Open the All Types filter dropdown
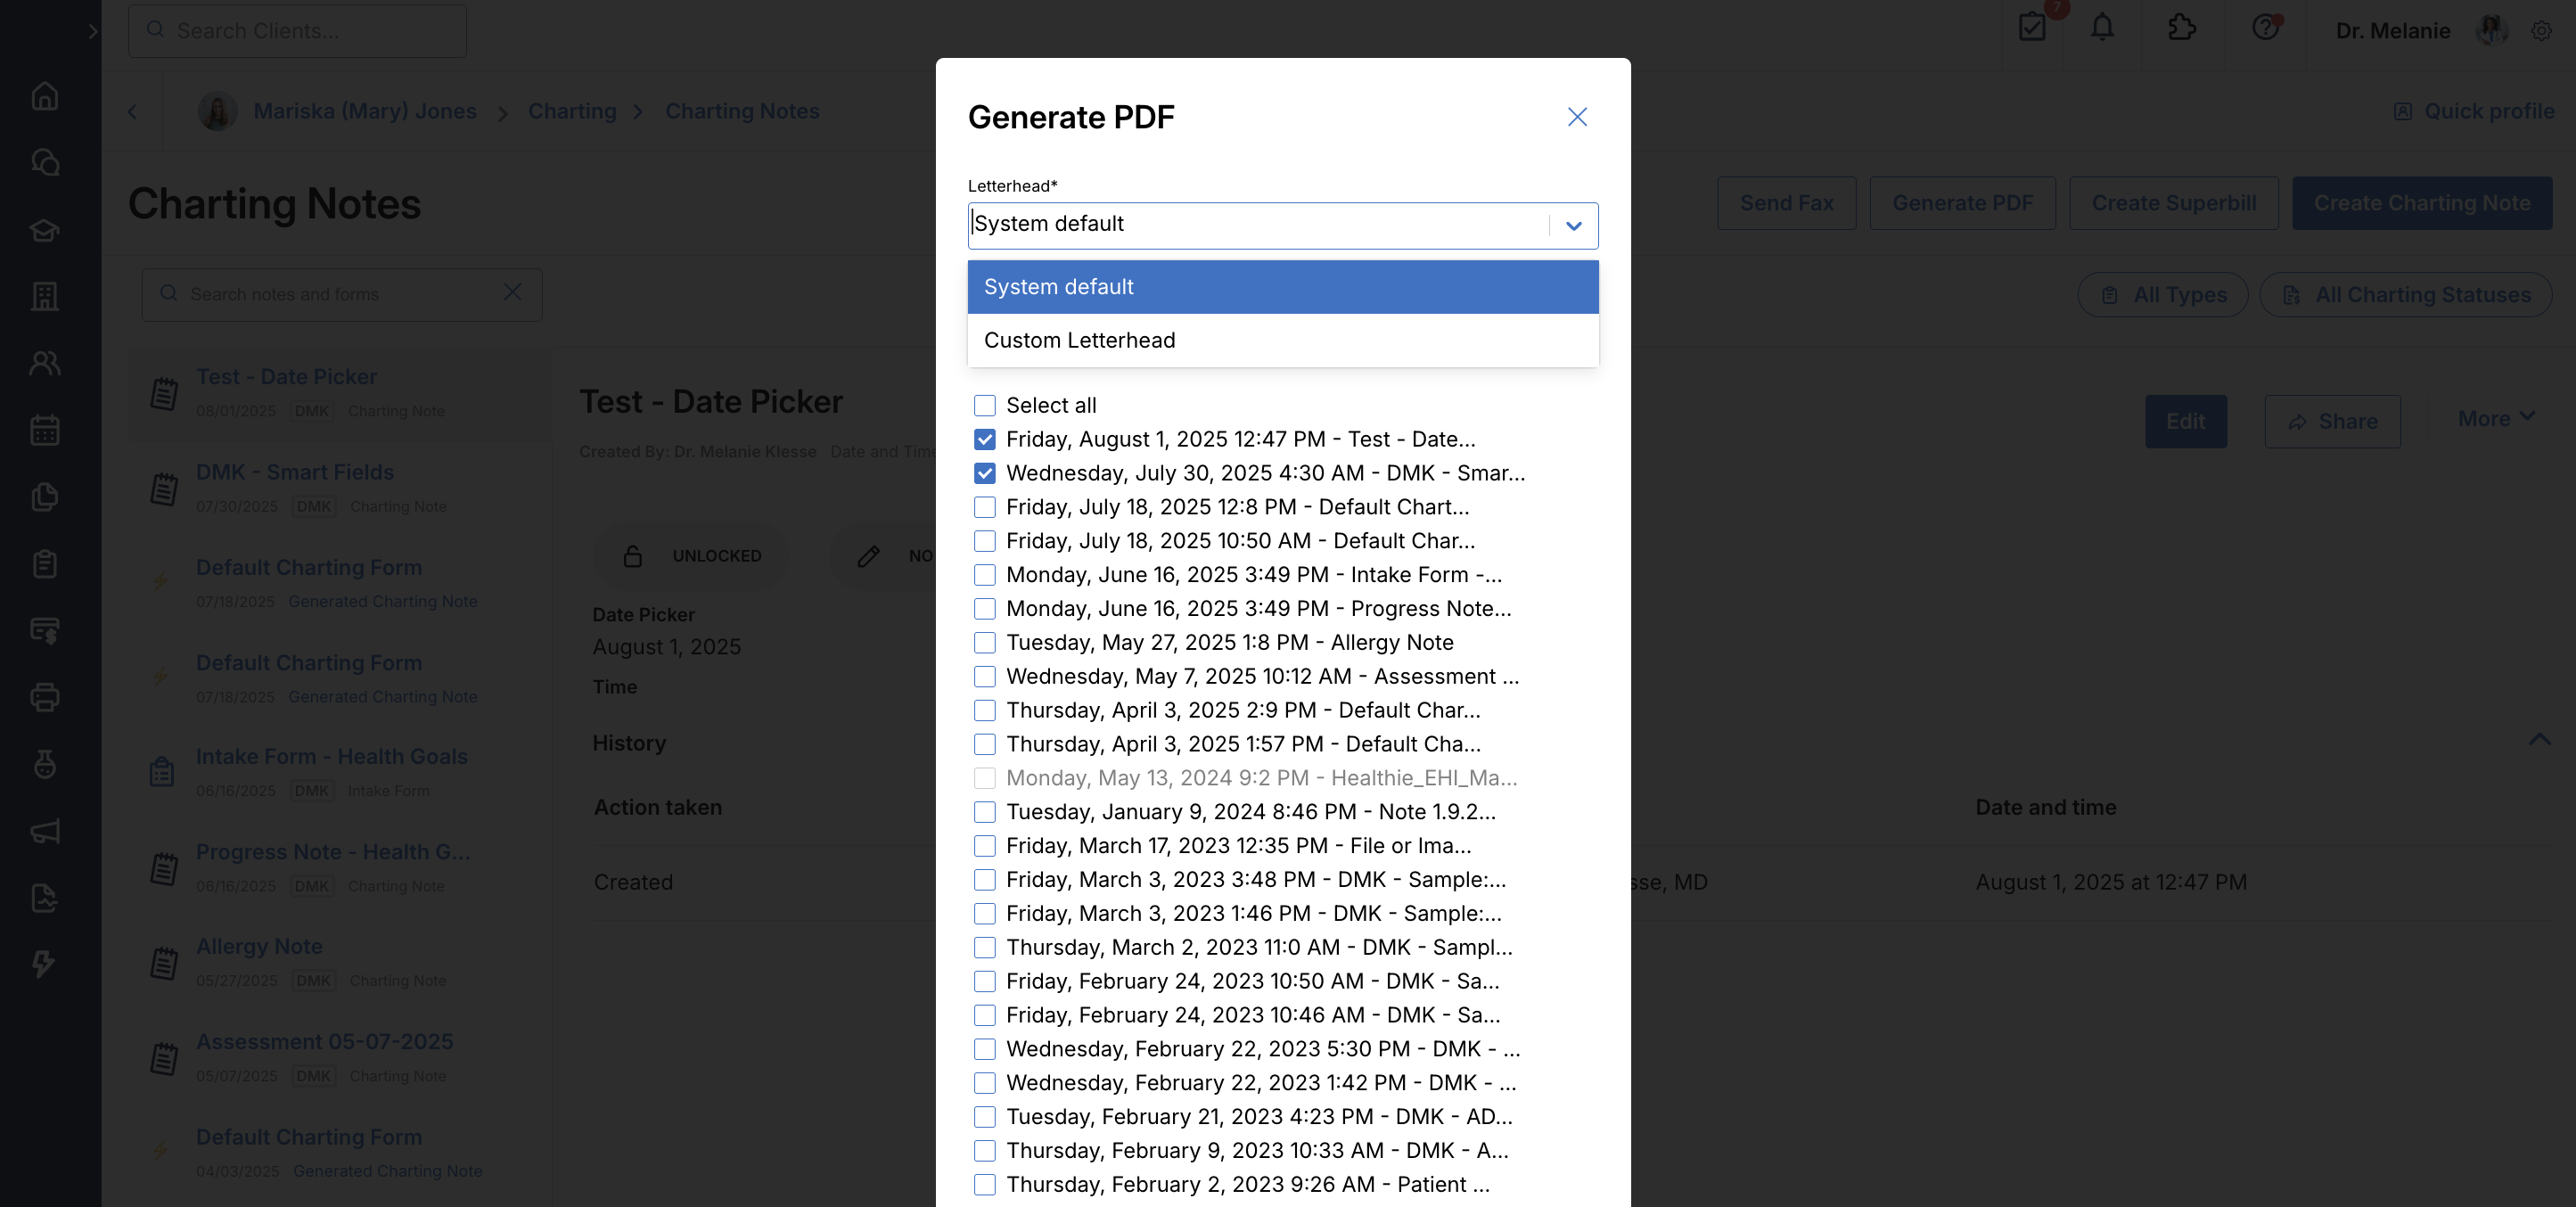2576x1207 pixels. point(2162,295)
